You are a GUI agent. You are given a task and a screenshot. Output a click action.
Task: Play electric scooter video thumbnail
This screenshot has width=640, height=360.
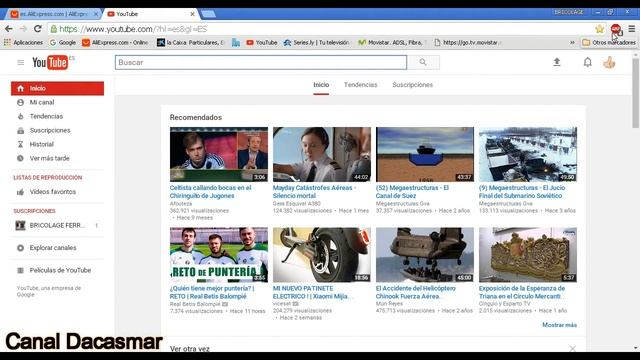point(322,255)
